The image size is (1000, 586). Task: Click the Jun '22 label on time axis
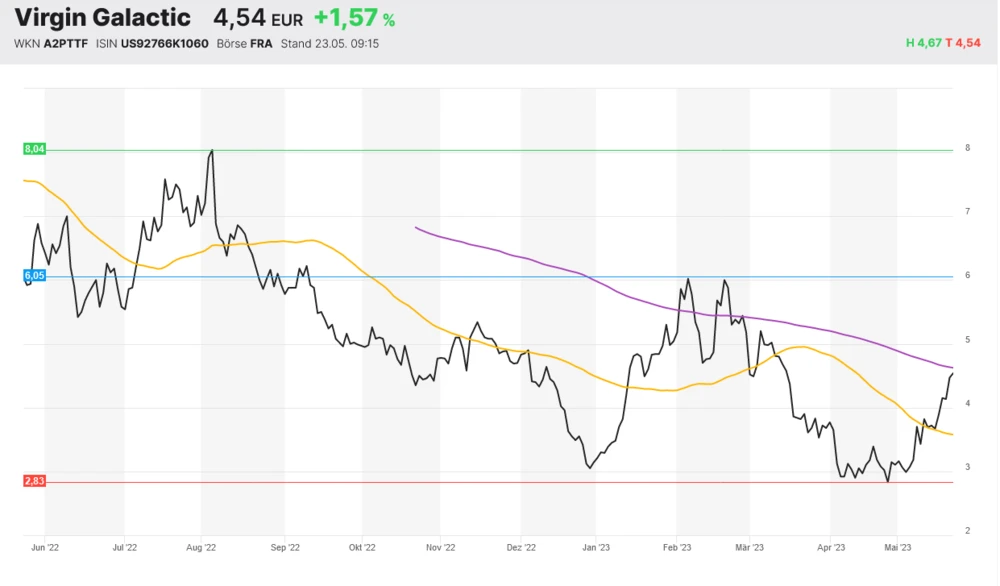[46, 547]
